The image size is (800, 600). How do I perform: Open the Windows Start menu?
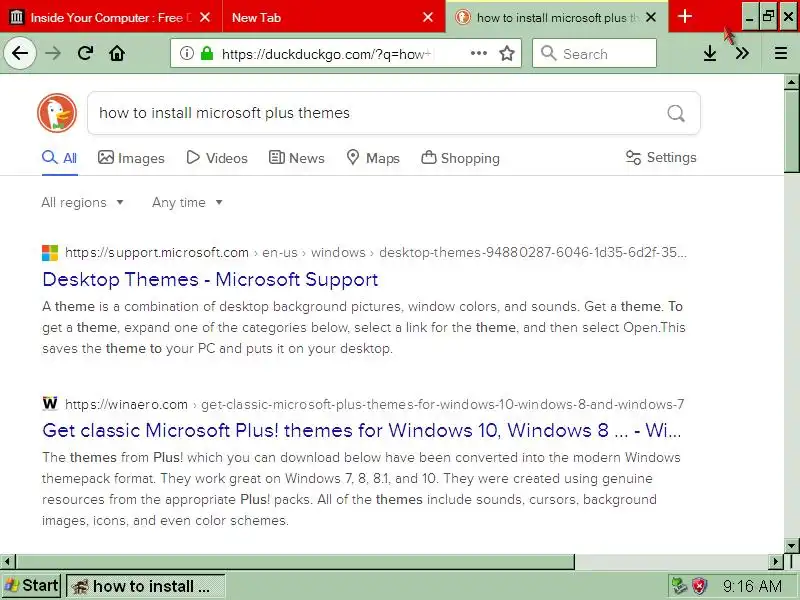tap(31, 586)
